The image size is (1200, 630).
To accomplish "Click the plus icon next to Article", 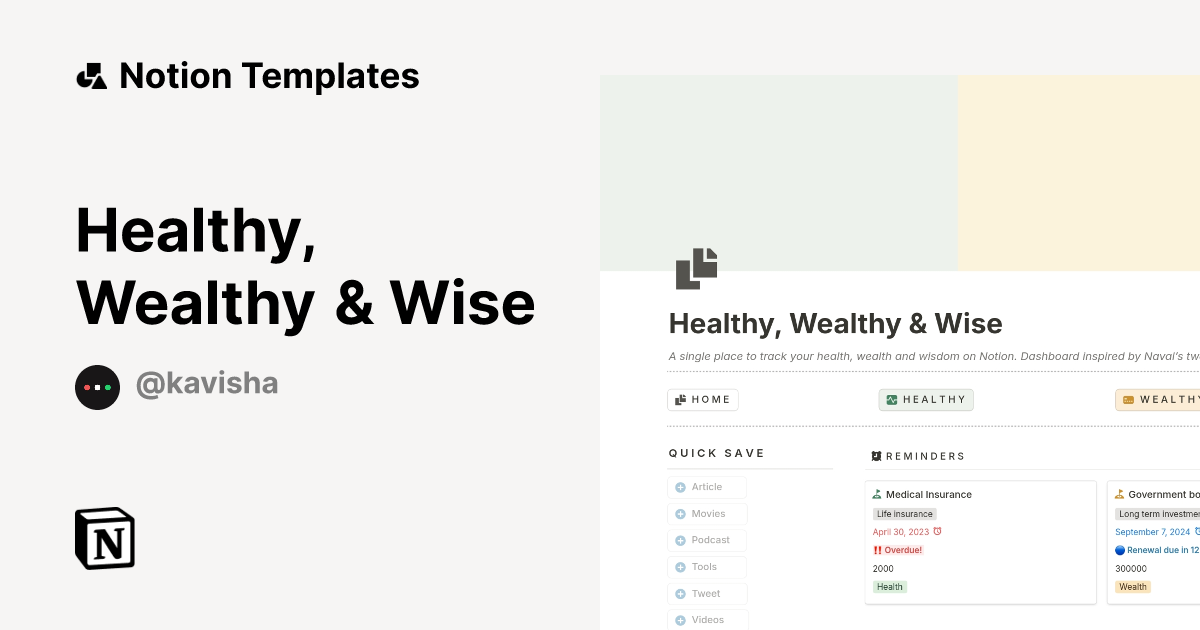I will [679, 487].
